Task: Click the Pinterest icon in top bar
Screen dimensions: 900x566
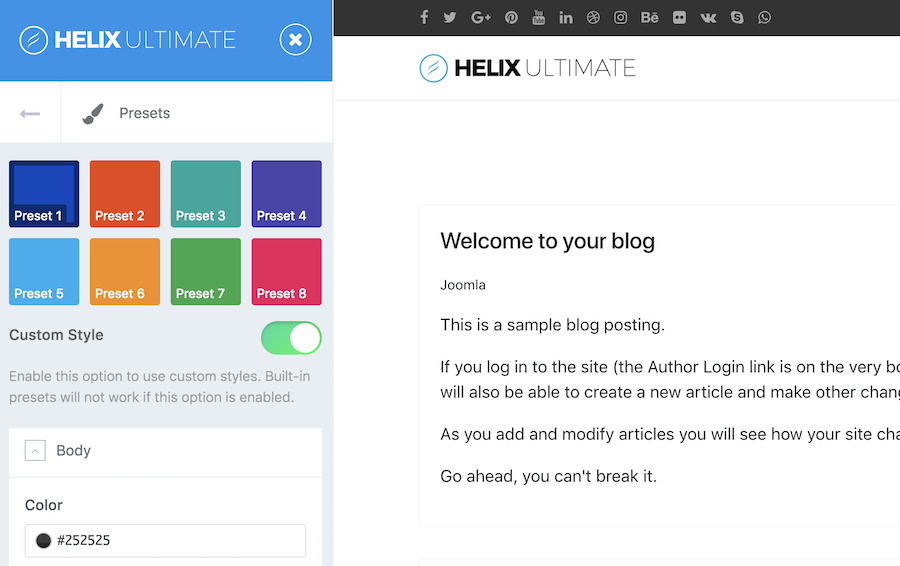Action: click(x=511, y=17)
